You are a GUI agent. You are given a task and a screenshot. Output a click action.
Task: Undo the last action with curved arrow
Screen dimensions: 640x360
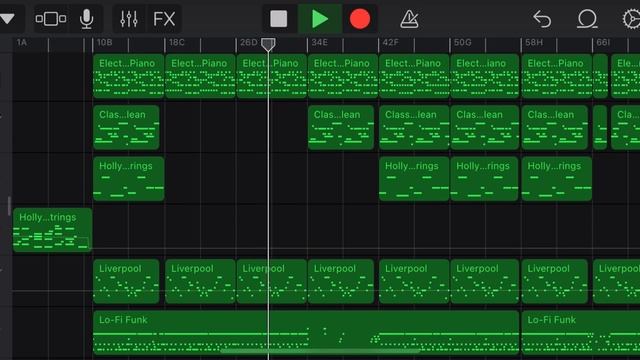(542, 19)
